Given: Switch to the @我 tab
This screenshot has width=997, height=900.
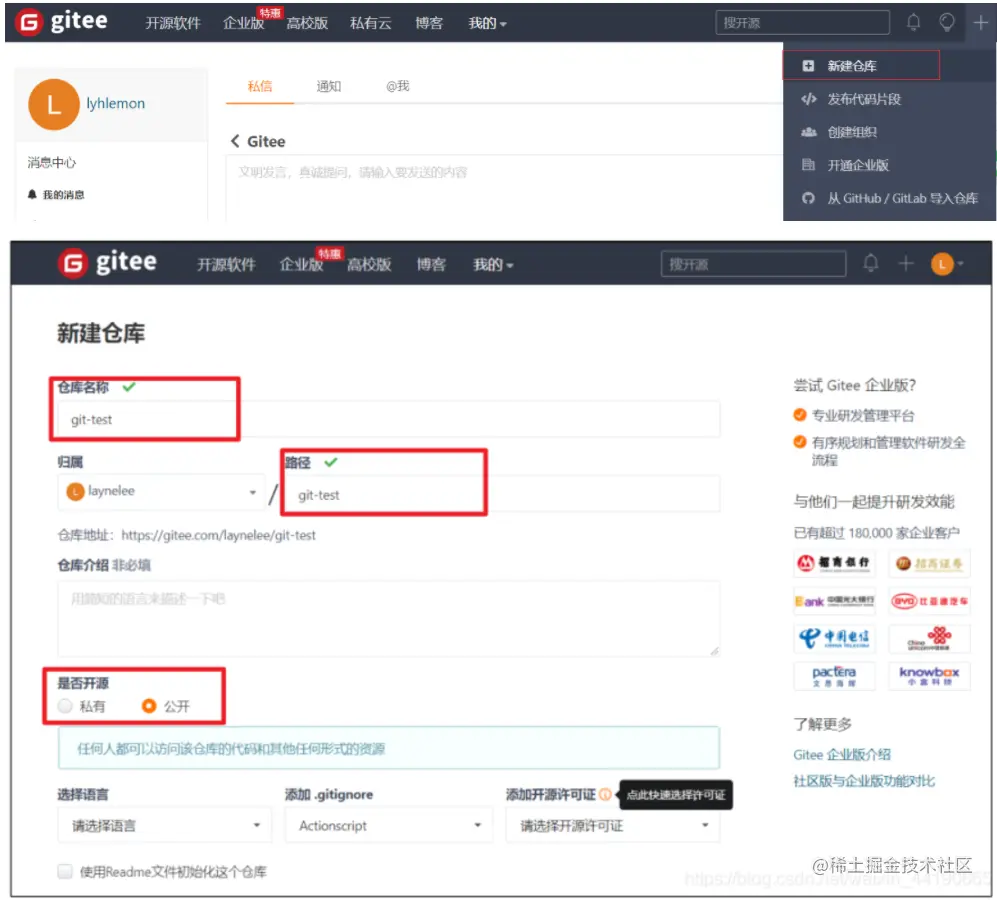Looking at the screenshot, I should (397, 87).
